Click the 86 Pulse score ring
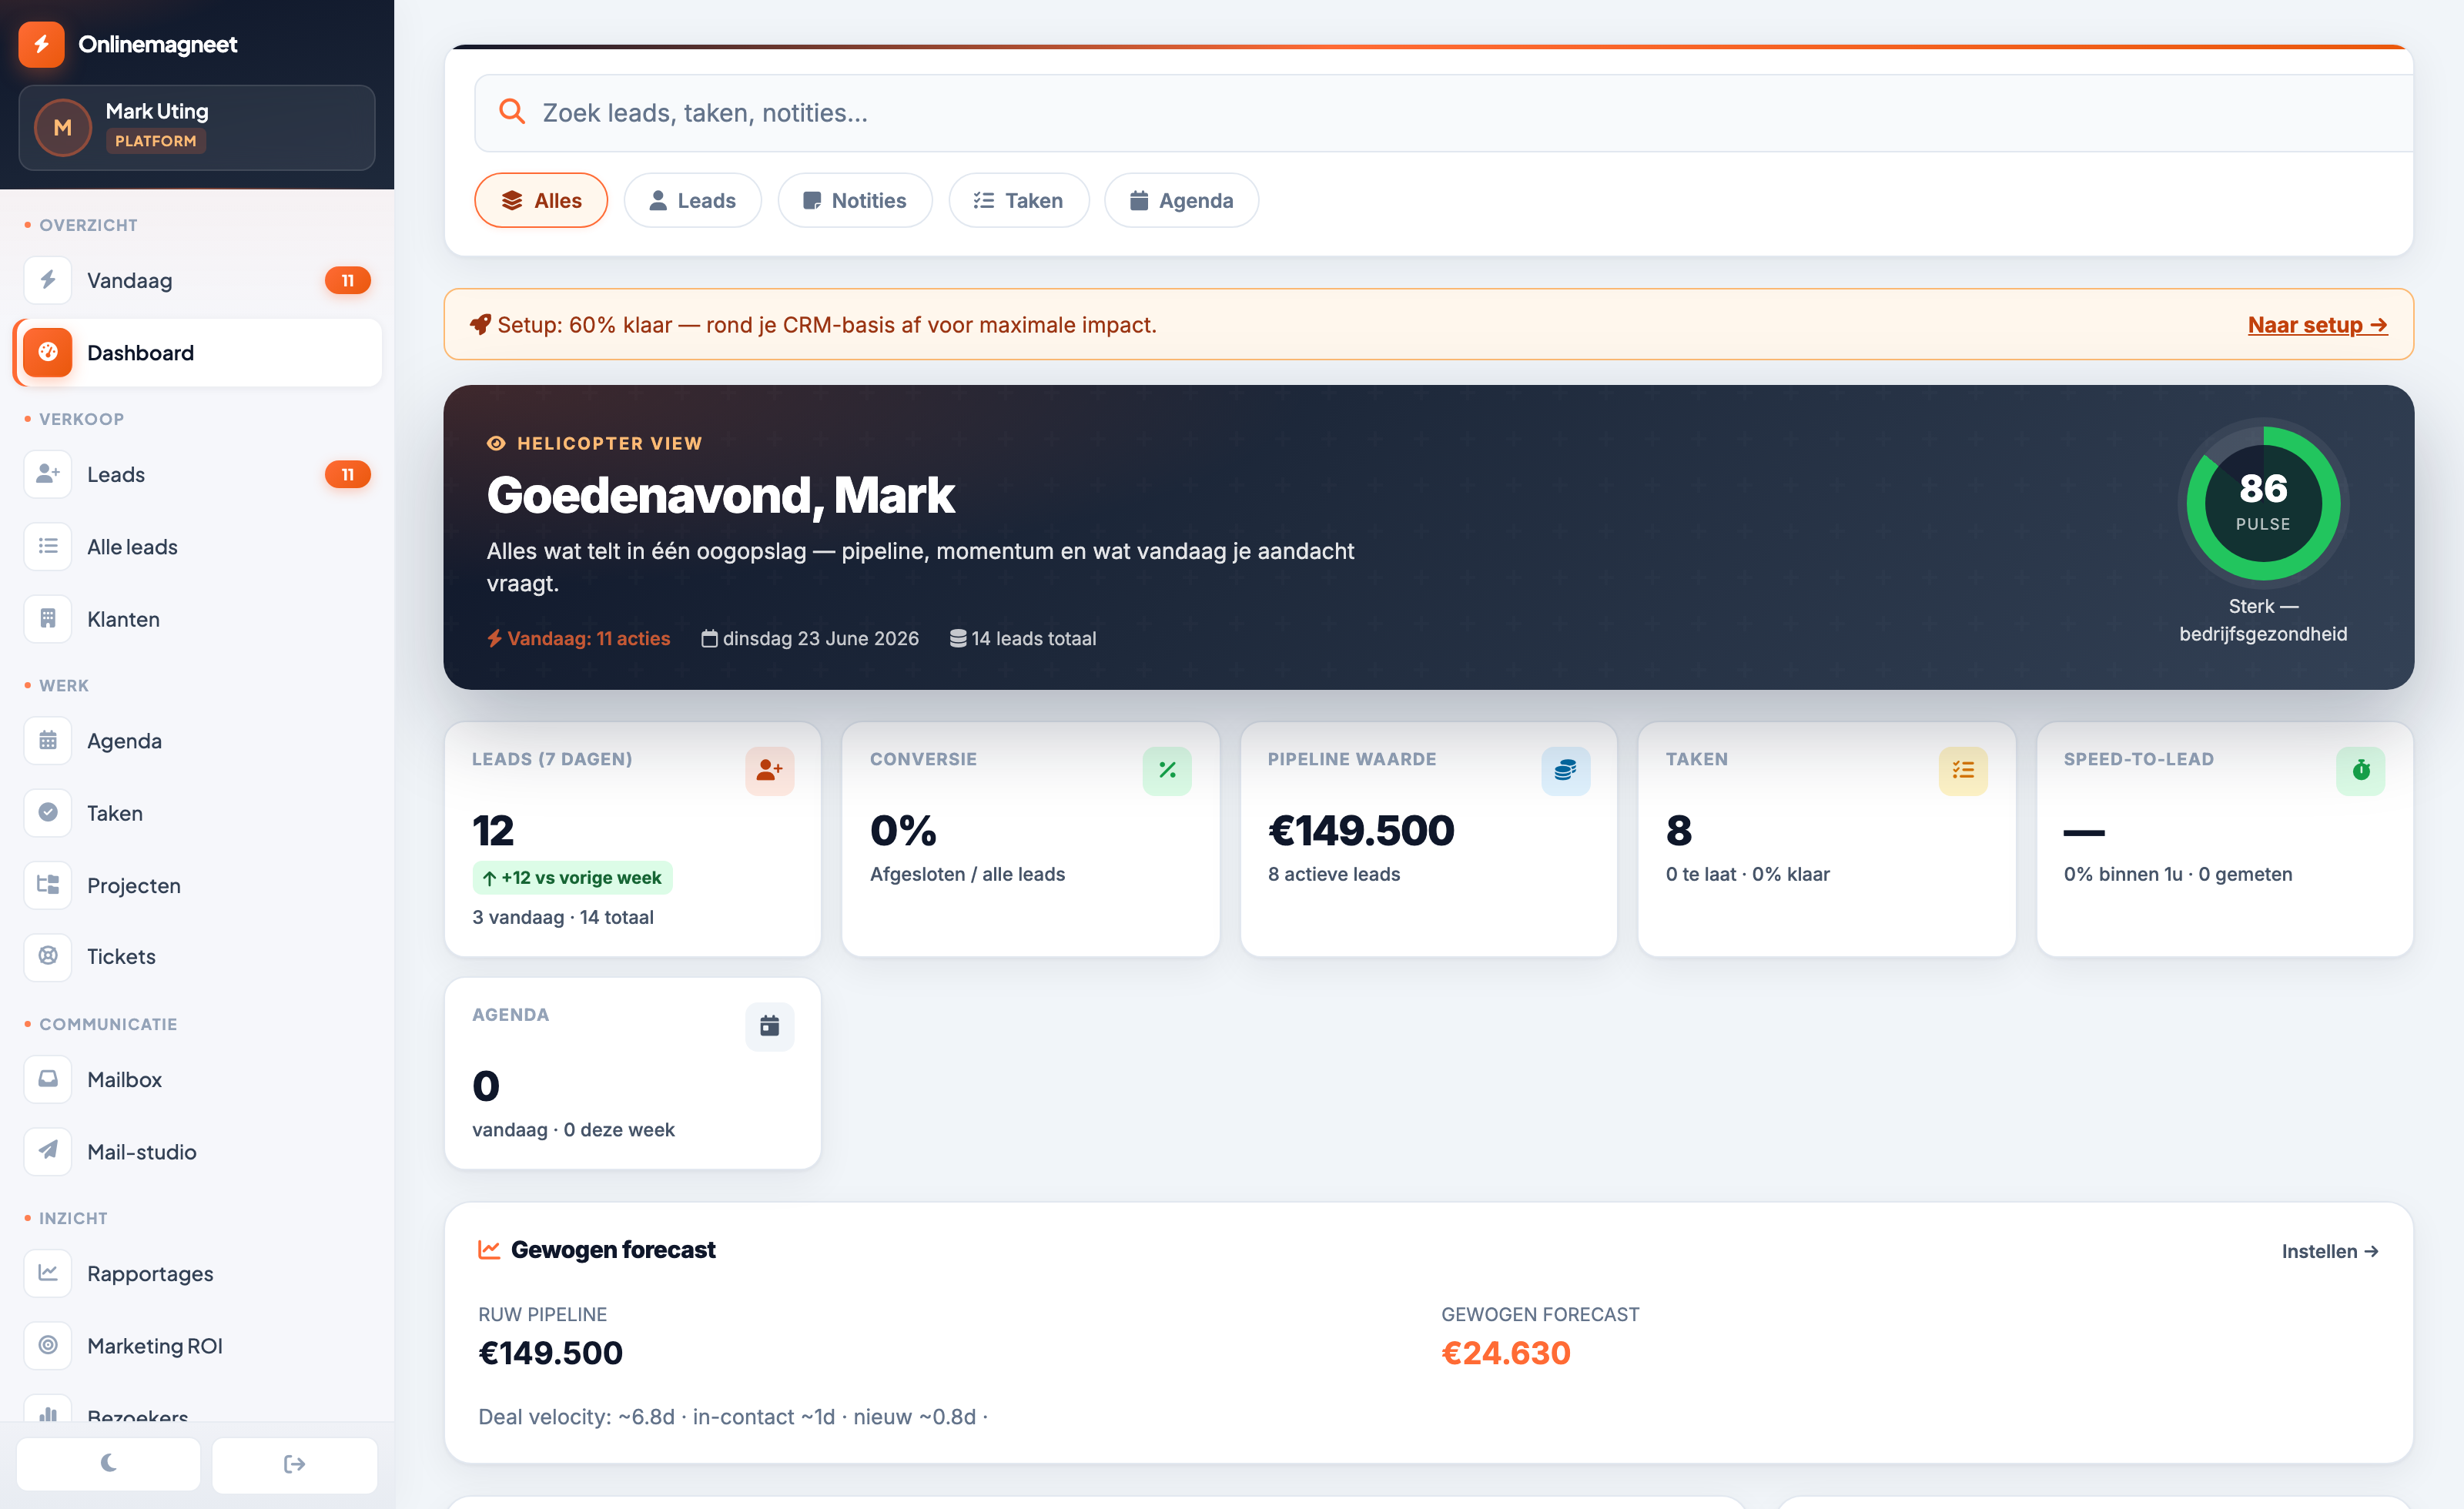This screenshot has height=1509, width=2464. (x=2262, y=503)
